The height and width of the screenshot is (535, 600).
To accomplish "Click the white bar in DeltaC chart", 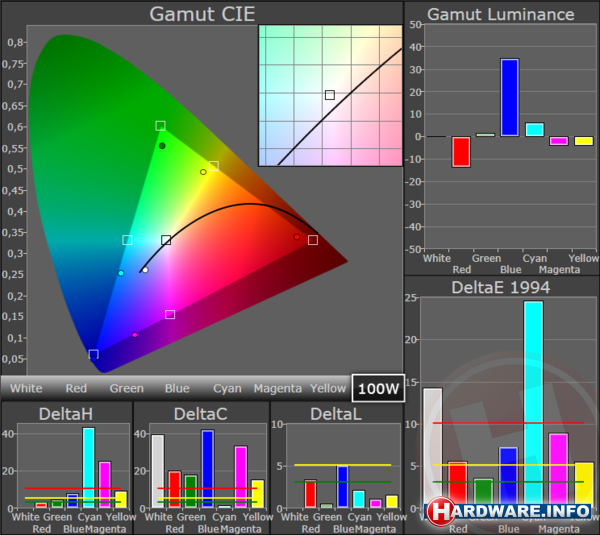I will coord(158,471).
